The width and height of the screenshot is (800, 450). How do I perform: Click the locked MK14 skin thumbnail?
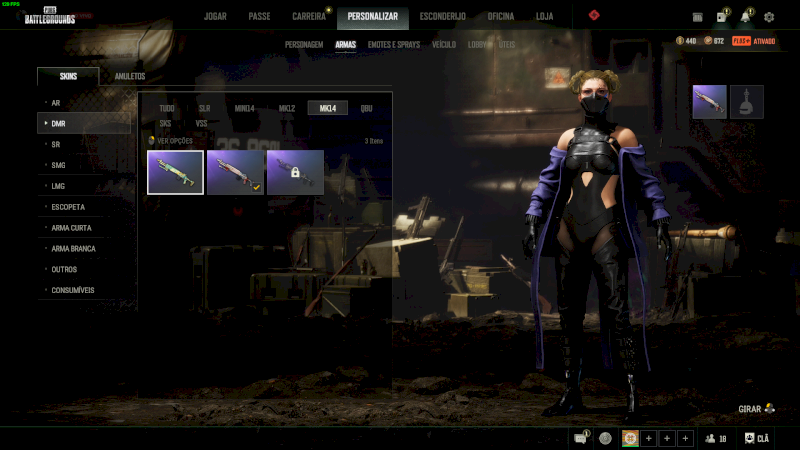[x=295, y=172]
